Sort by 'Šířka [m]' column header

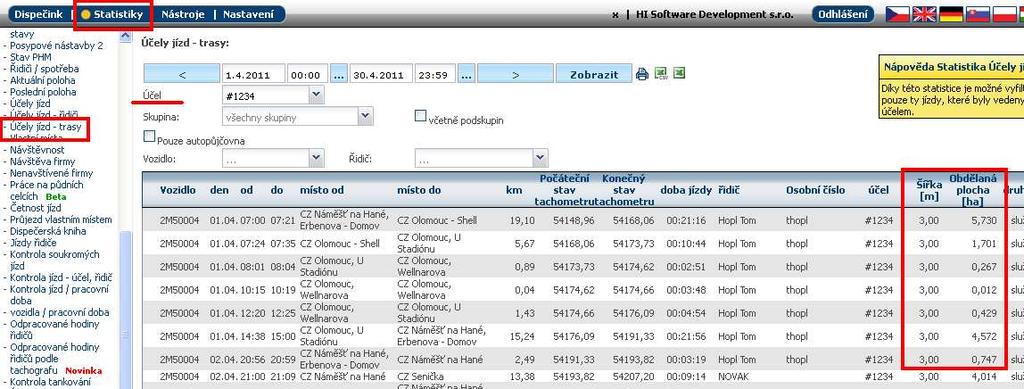point(929,190)
